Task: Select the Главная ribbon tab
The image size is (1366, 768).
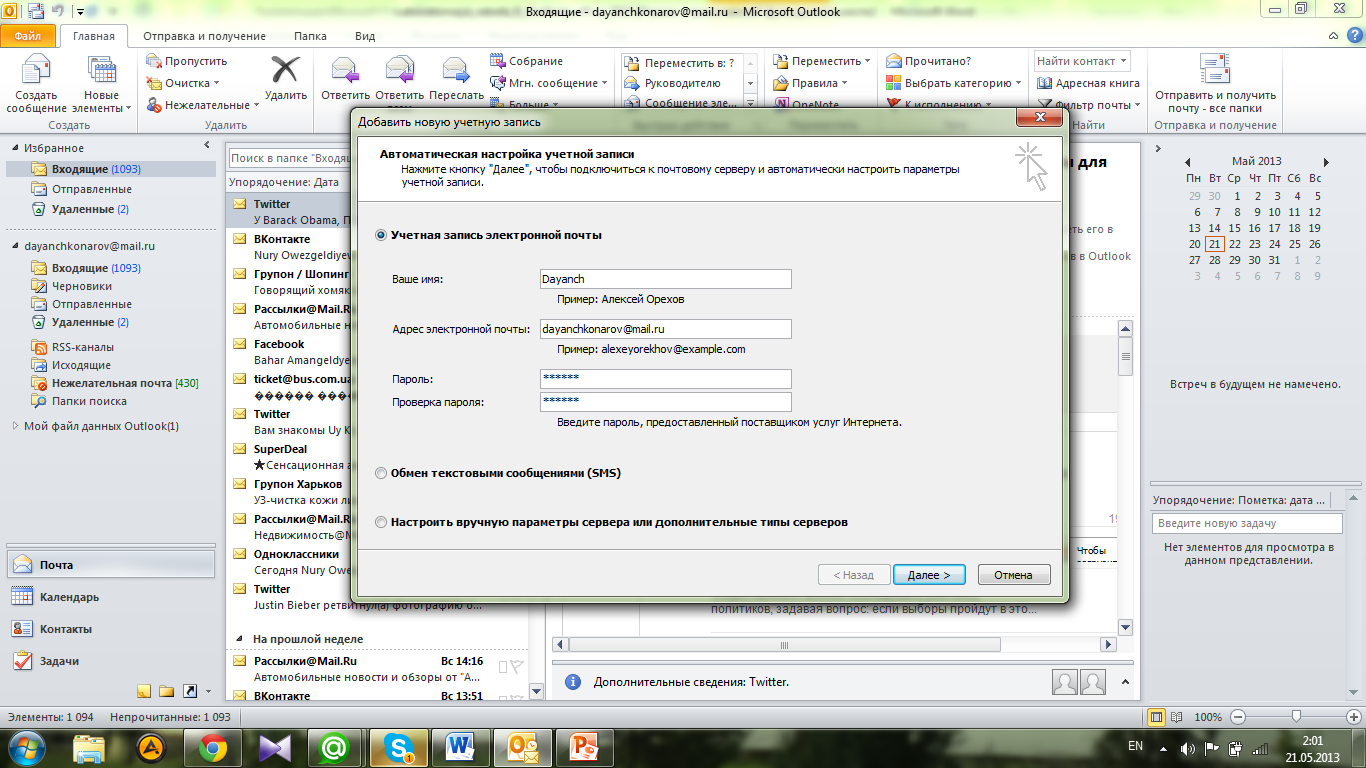Action: 94,36
